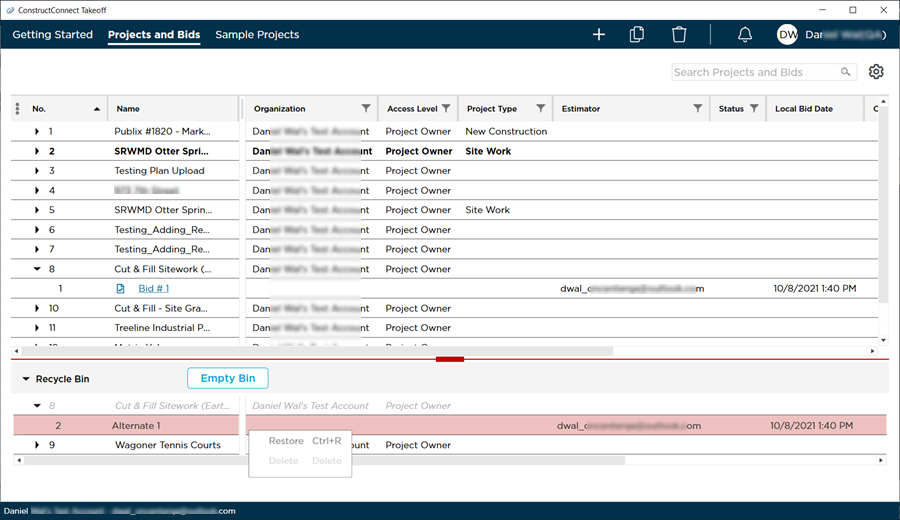Viewport: 900px width, 520px height.
Task: Click the search magnifier icon
Action: (845, 72)
